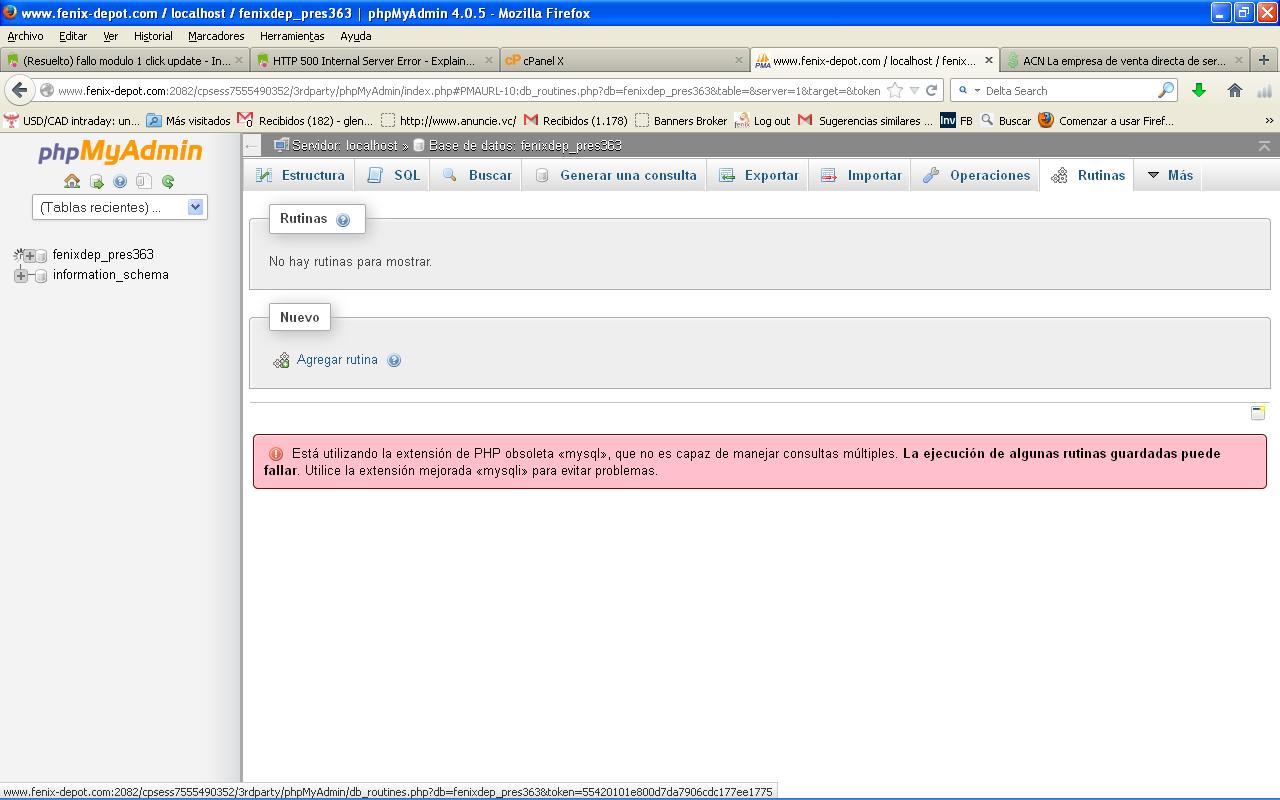The height and width of the screenshot is (800, 1280).
Task: Select information_schema database in sidebar
Action: pyautogui.click(x=110, y=275)
